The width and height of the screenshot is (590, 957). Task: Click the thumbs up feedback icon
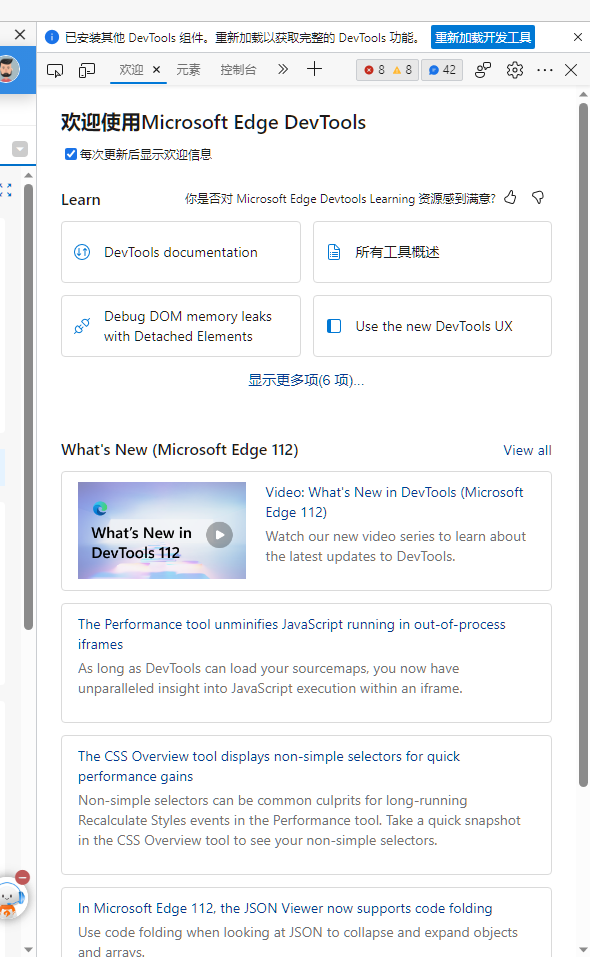click(511, 197)
